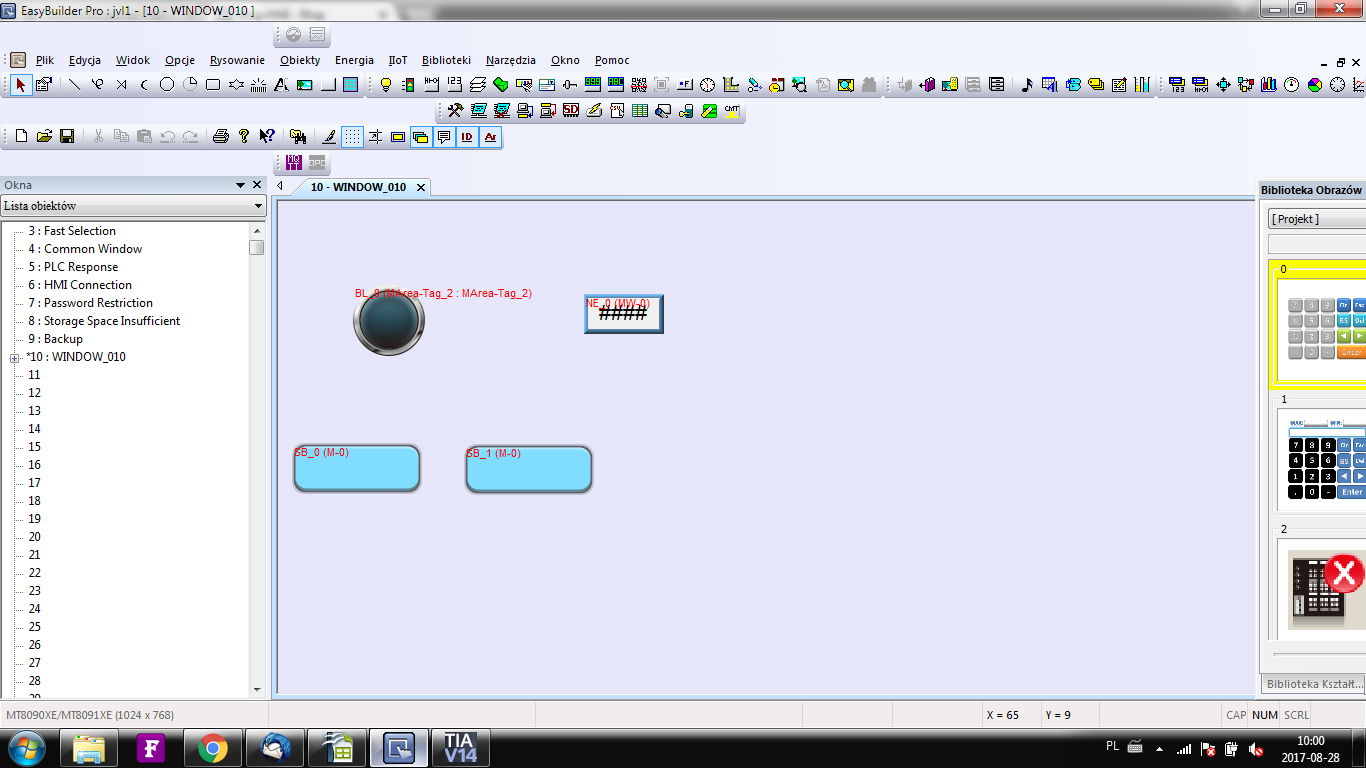Open Chrome from the taskbar

tap(212, 747)
